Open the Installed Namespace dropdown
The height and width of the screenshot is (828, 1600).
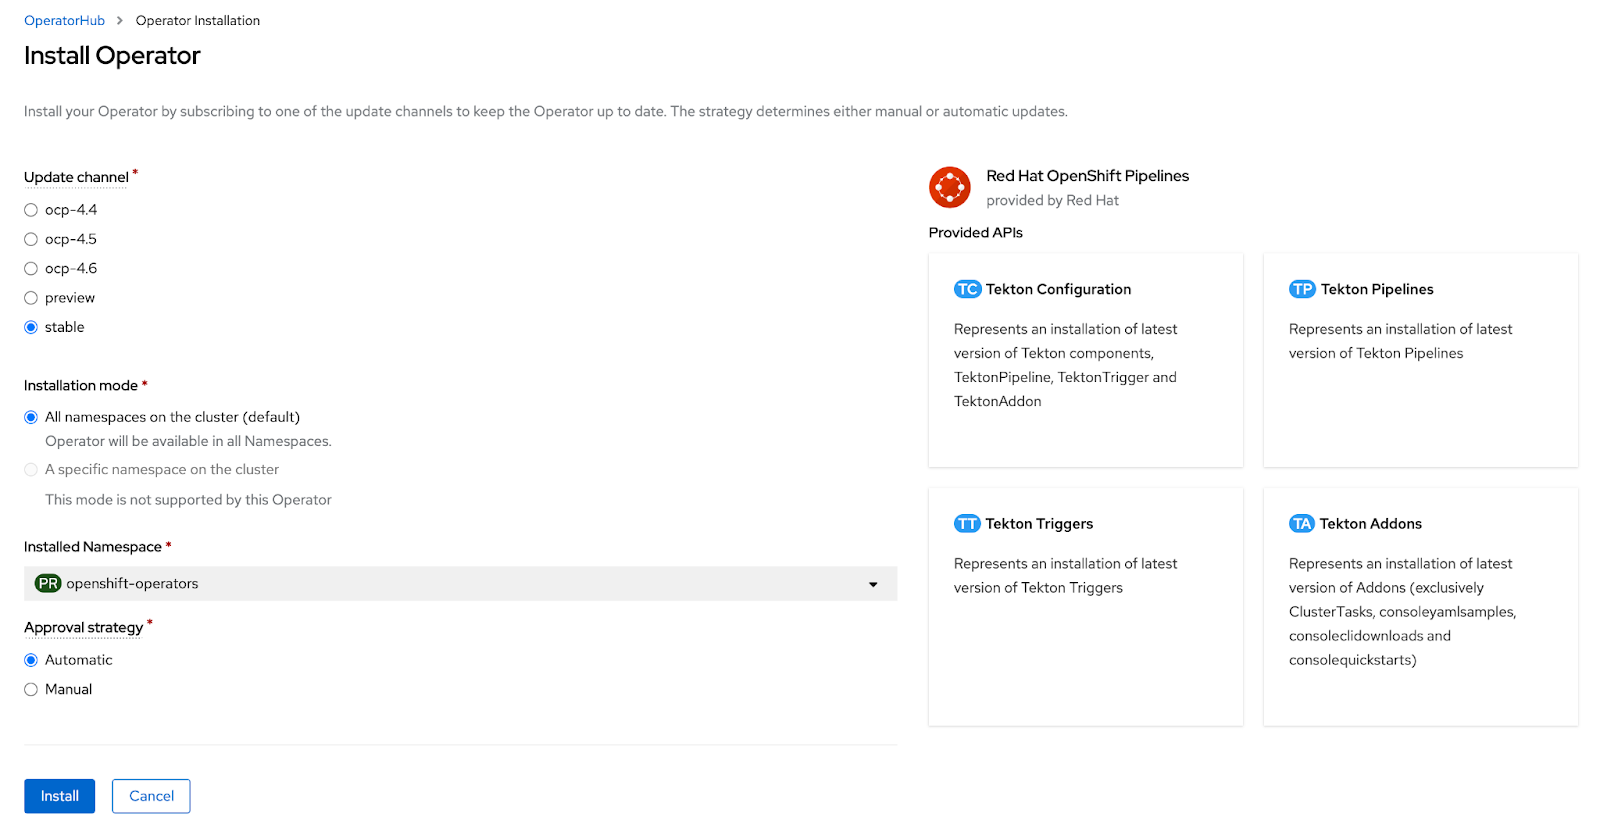[460, 584]
